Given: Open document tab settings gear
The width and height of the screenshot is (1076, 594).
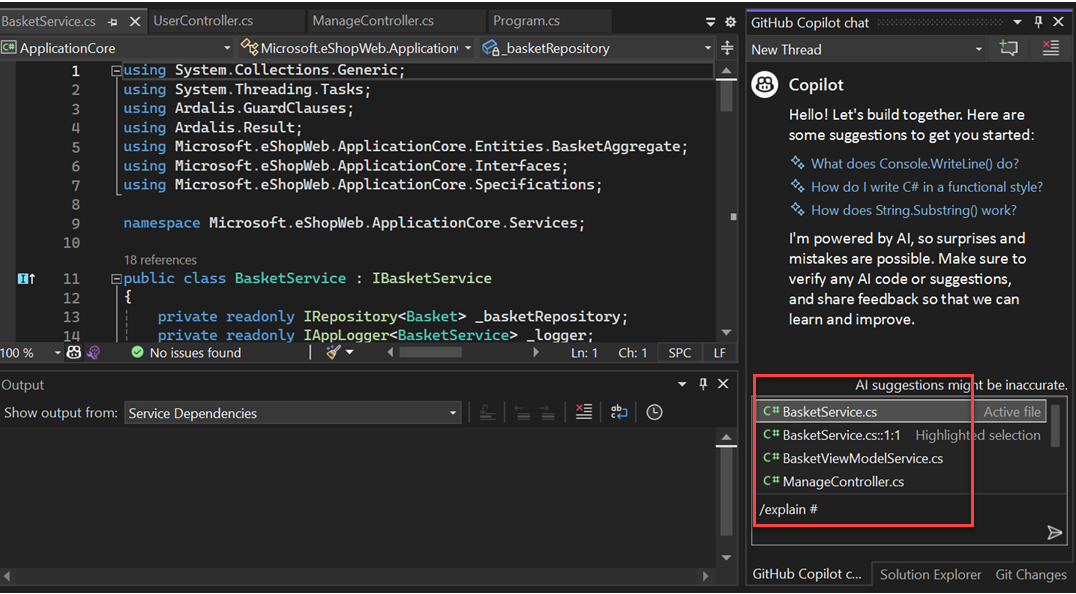Looking at the screenshot, I should pyautogui.click(x=730, y=23).
